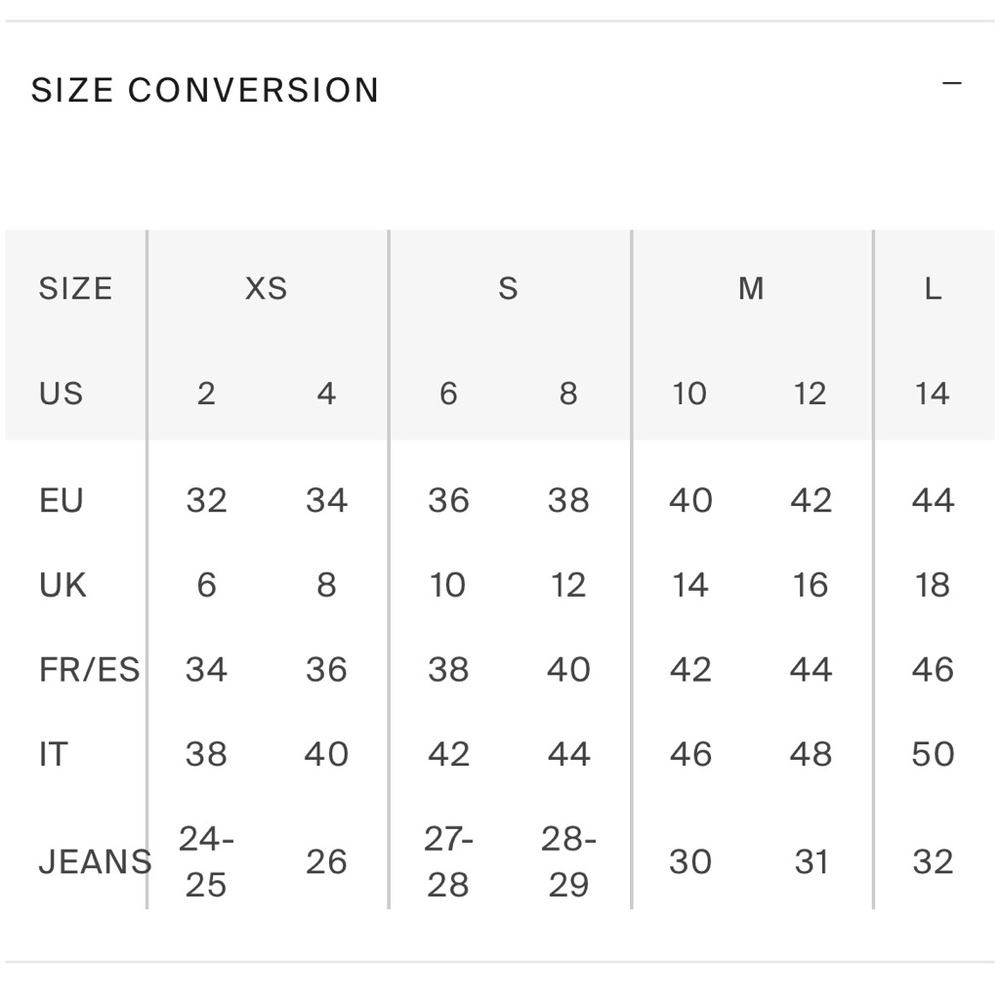Click UK size 16 cell
Screen dimensions: 1000x1000
tap(811, 585)
